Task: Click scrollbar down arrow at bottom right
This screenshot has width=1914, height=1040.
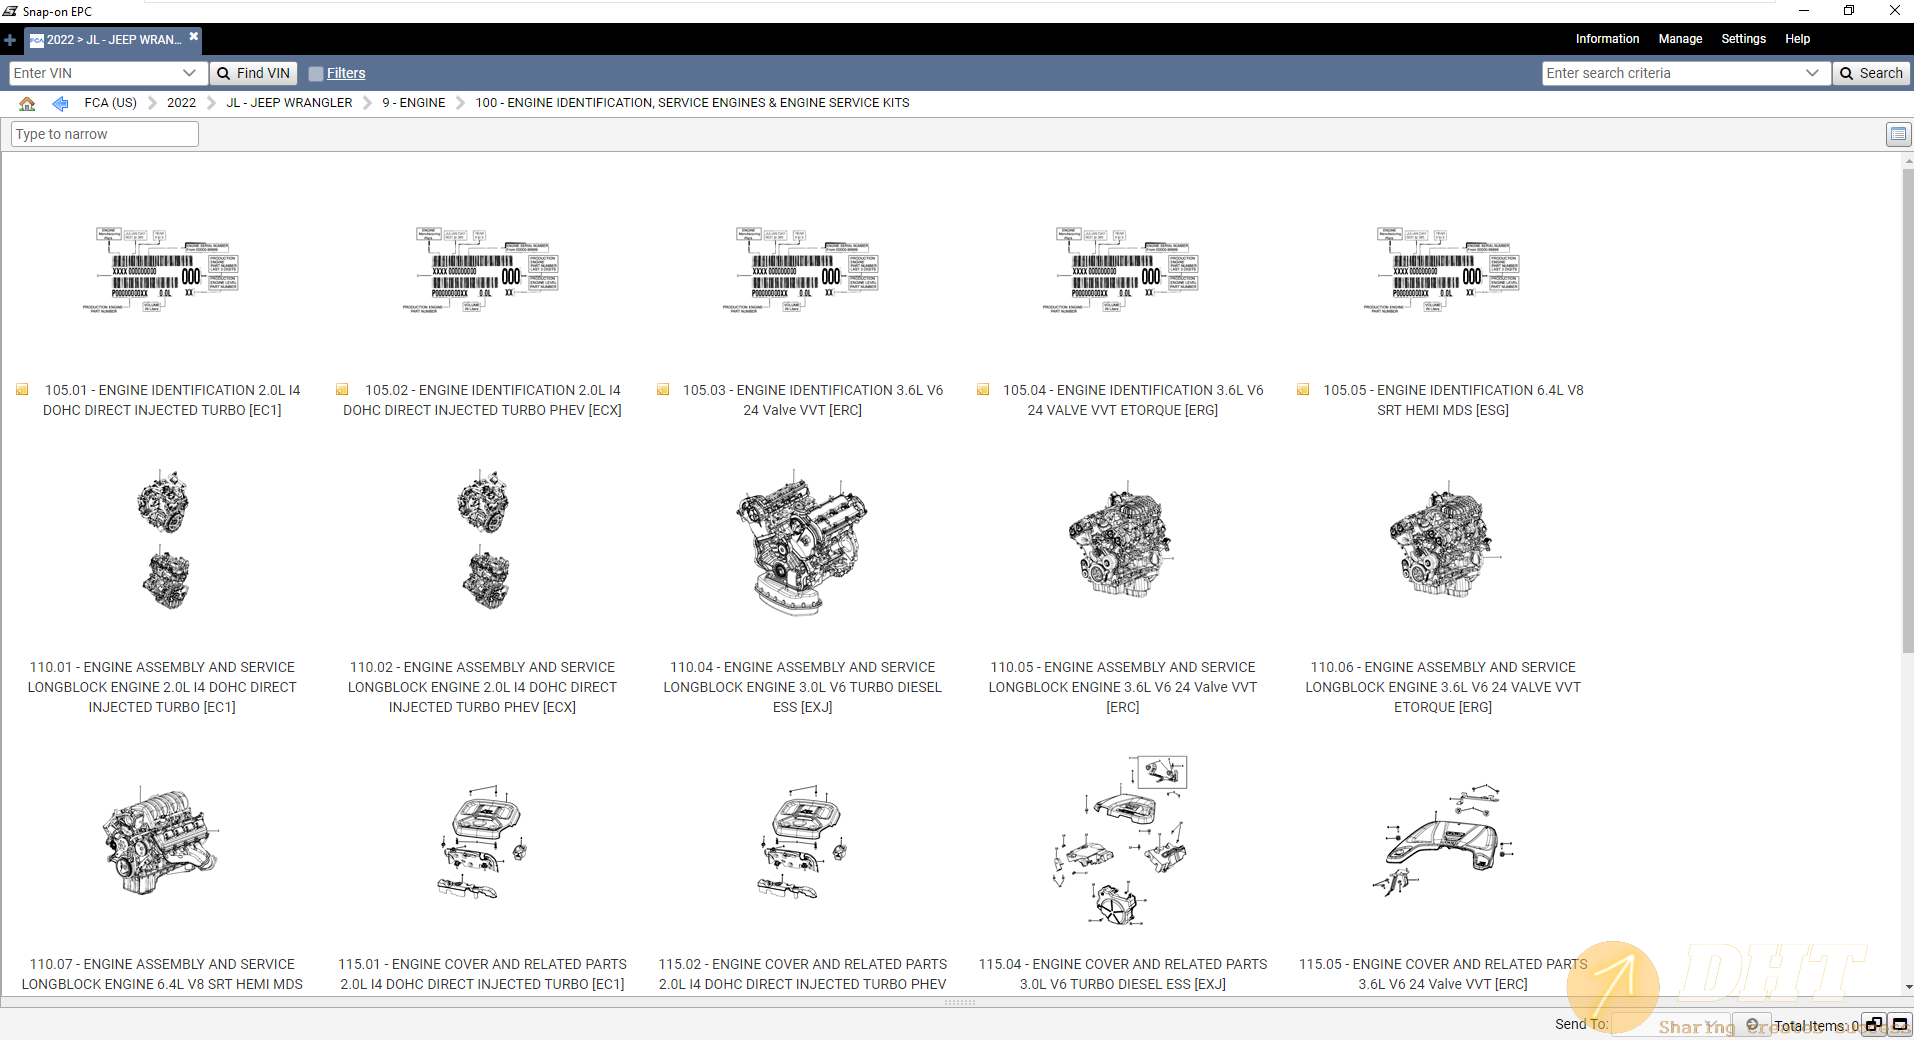Action: 1907,987
